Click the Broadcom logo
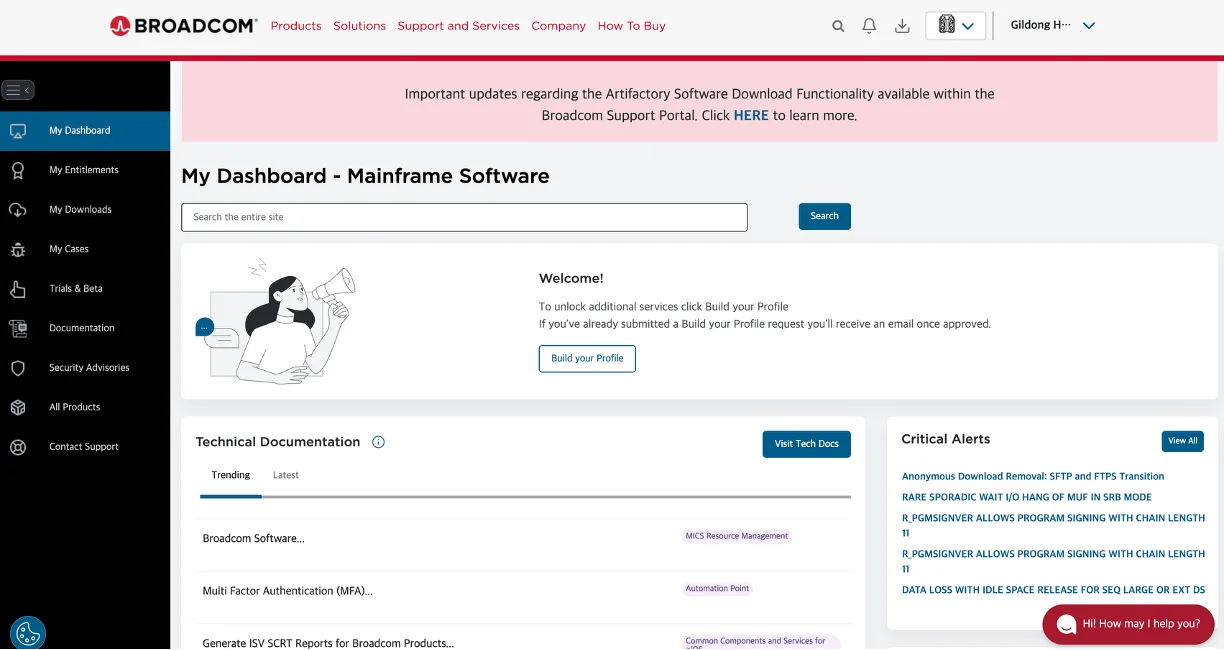Viewport: 1224px width, 650px height. click(x=183, y=26)
